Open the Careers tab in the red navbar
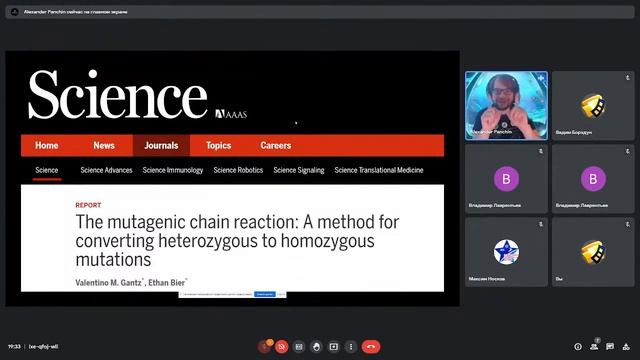This screenshot has height=360, width=640. (x=276, y=145)
